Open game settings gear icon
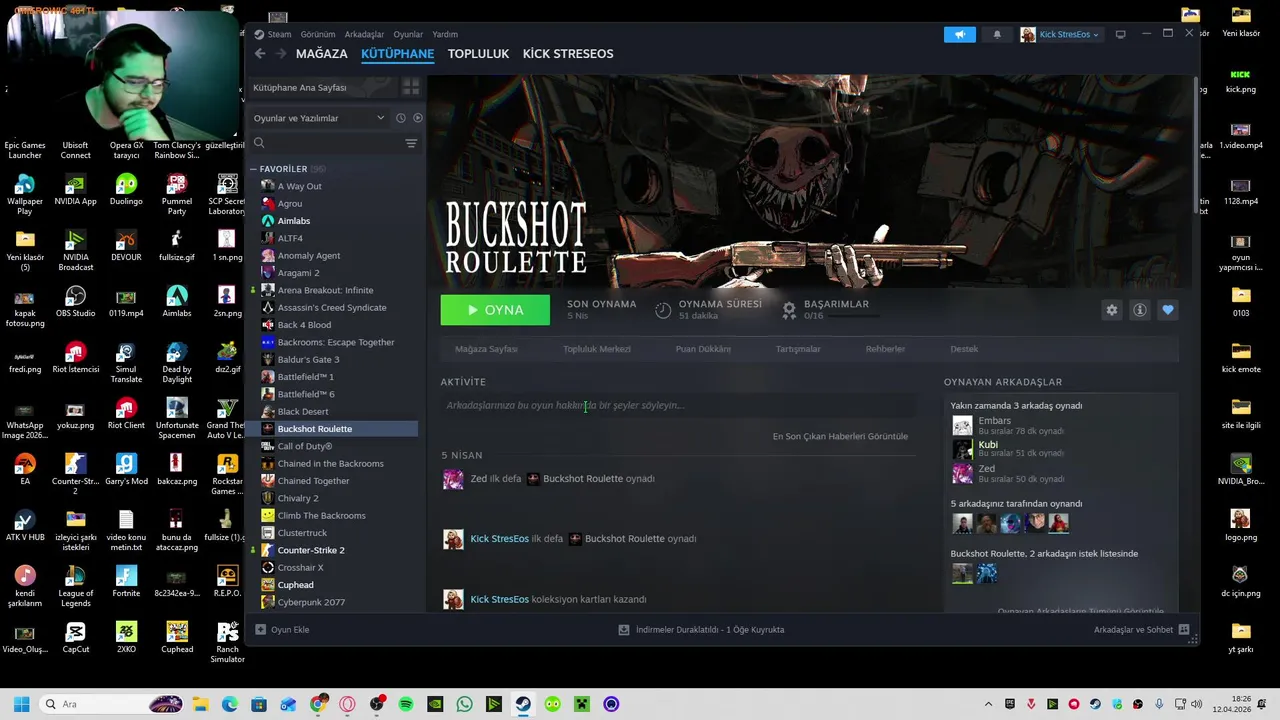The height and width of the screenshot is (720, 1280). tap(1111, 310)
